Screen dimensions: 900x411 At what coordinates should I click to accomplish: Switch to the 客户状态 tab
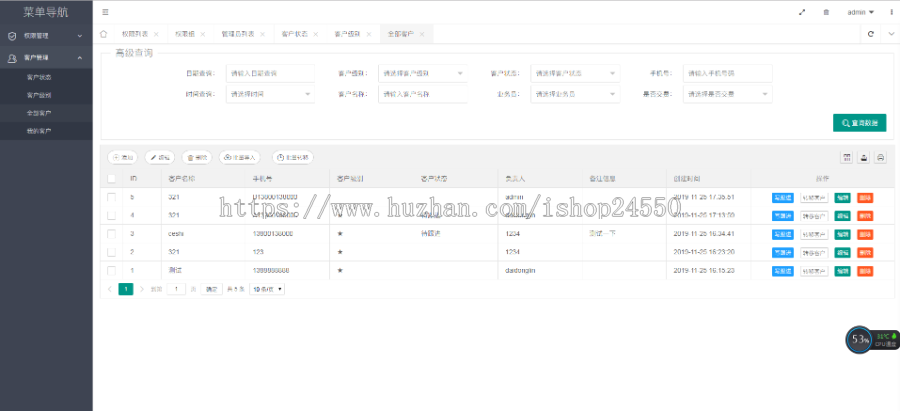292,34
